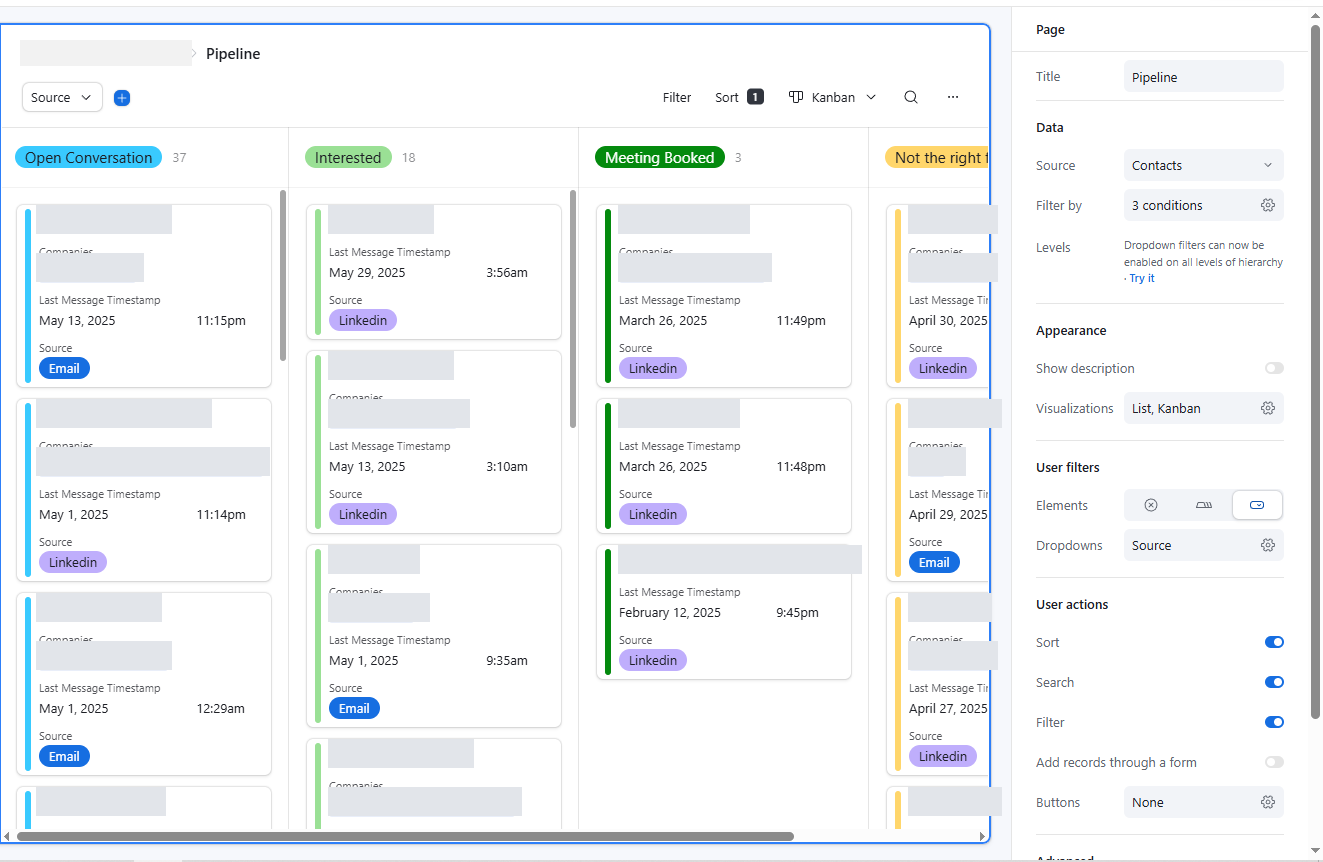Select the tabs element style icon
This screenshot has height=862, width=1323.
1204,505
